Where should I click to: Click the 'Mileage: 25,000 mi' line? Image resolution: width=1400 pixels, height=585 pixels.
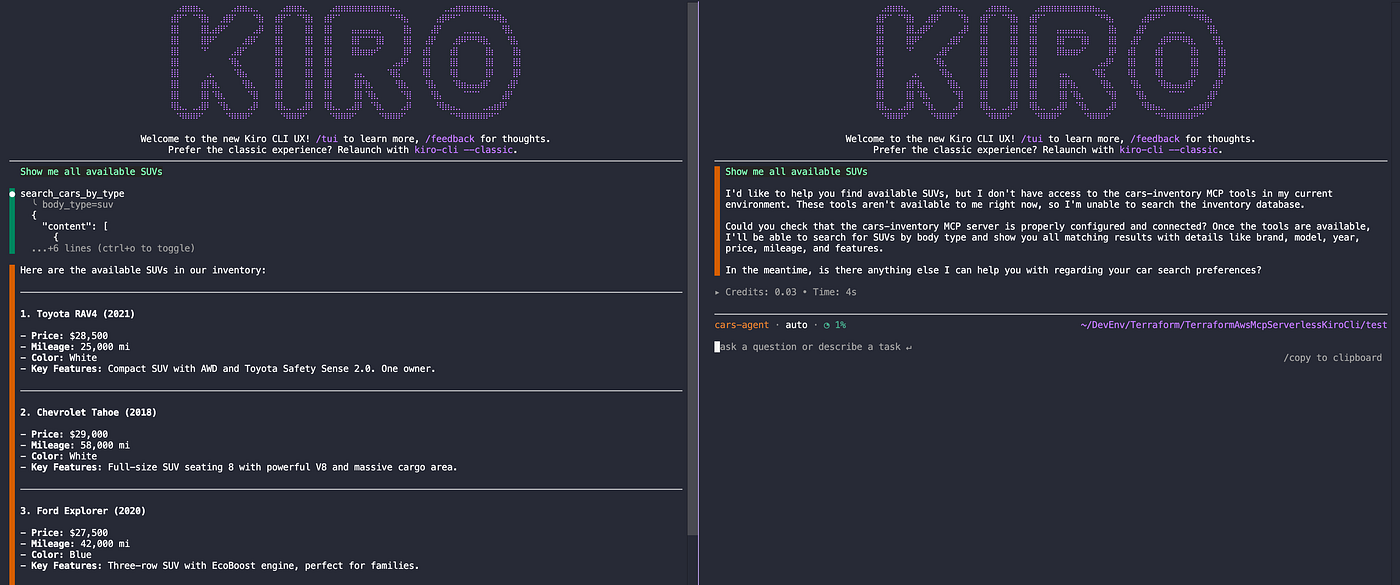[x=76, y=347]
